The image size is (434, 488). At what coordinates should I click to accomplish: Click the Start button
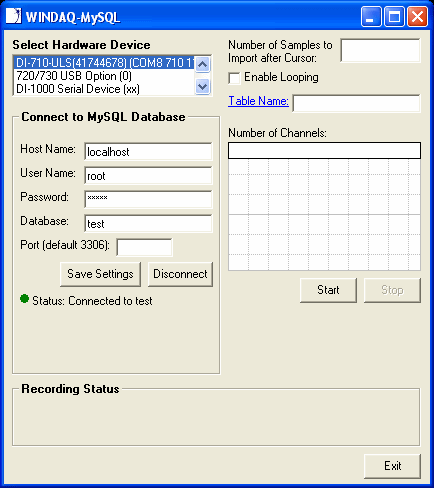pyautogui.click(x=328, y=290)
